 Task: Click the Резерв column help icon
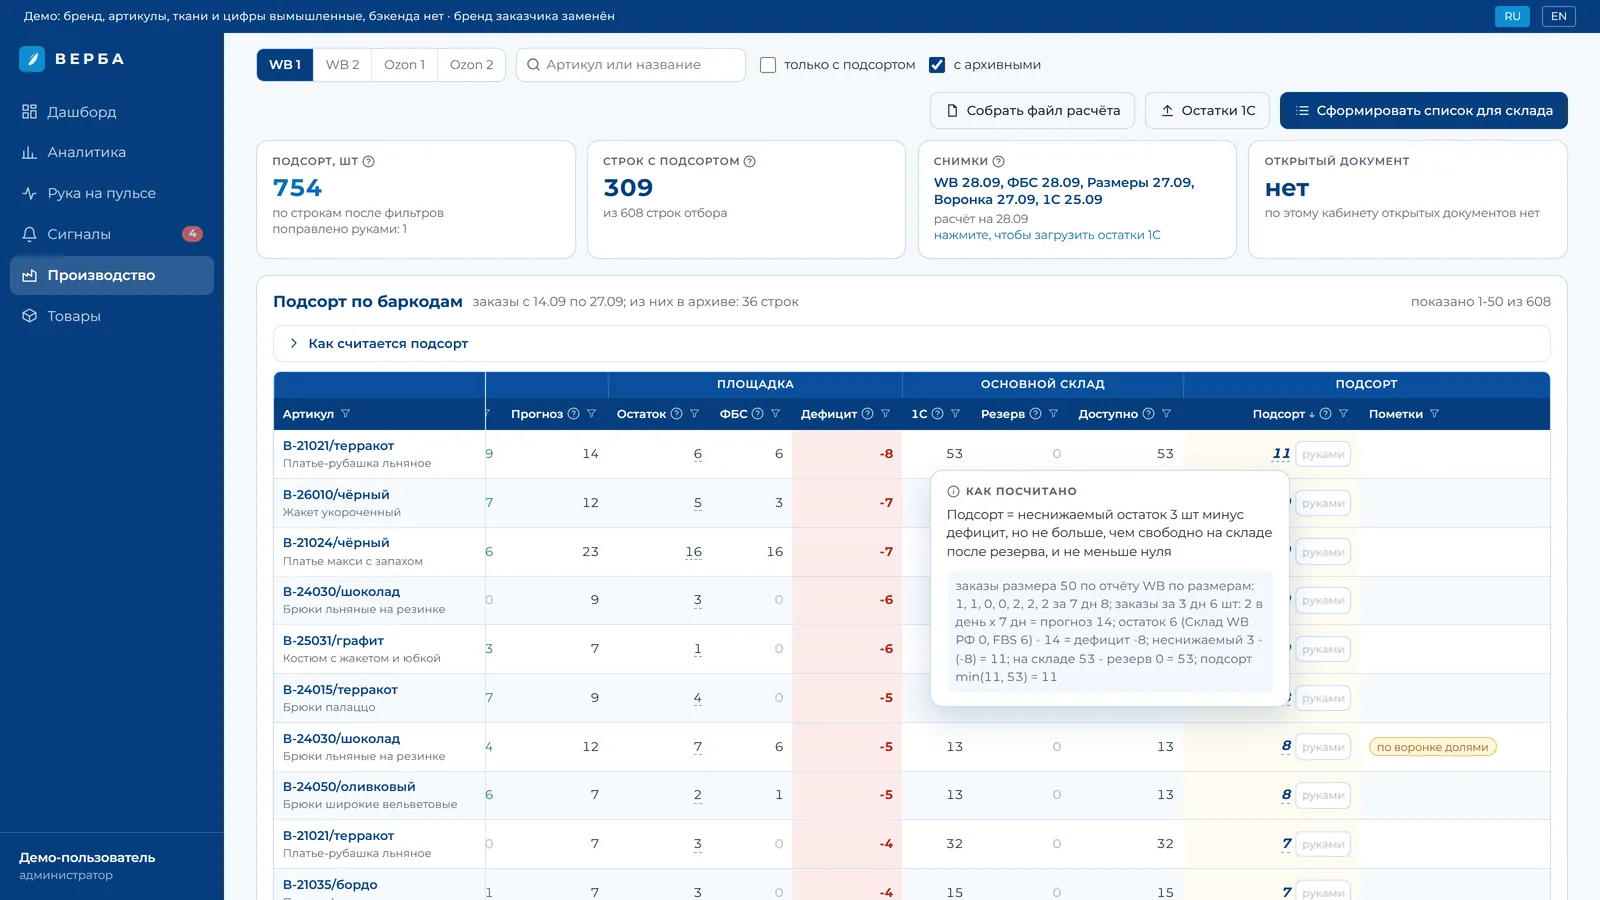click(1035, 414)
